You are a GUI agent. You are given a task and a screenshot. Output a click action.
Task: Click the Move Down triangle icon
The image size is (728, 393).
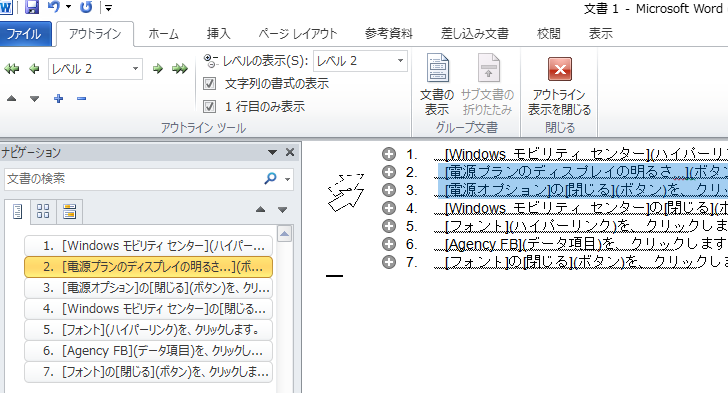coord(34,98)
